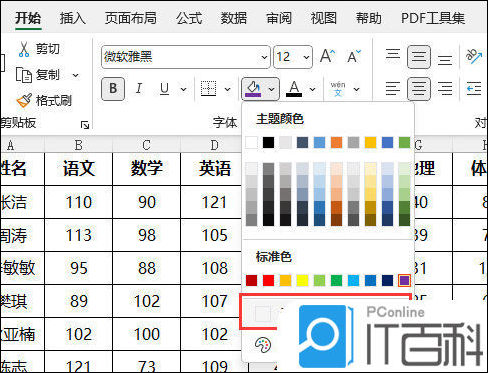The width and height of the screenshot is (488, 373).
Task: Pick standard dark blue swatch
Action: click(387, 280)
